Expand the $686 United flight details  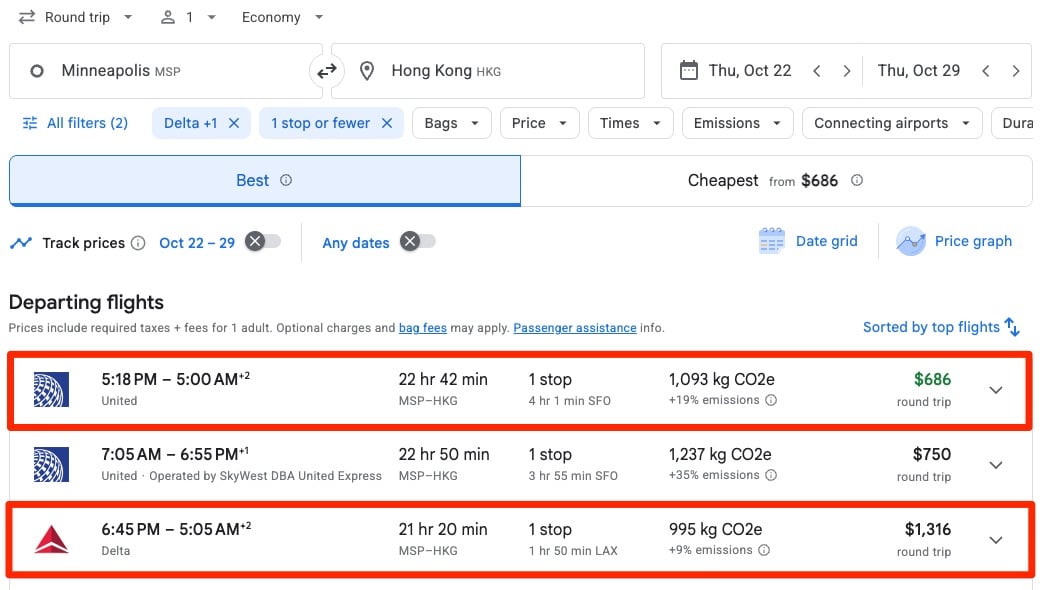coord(996,390)
